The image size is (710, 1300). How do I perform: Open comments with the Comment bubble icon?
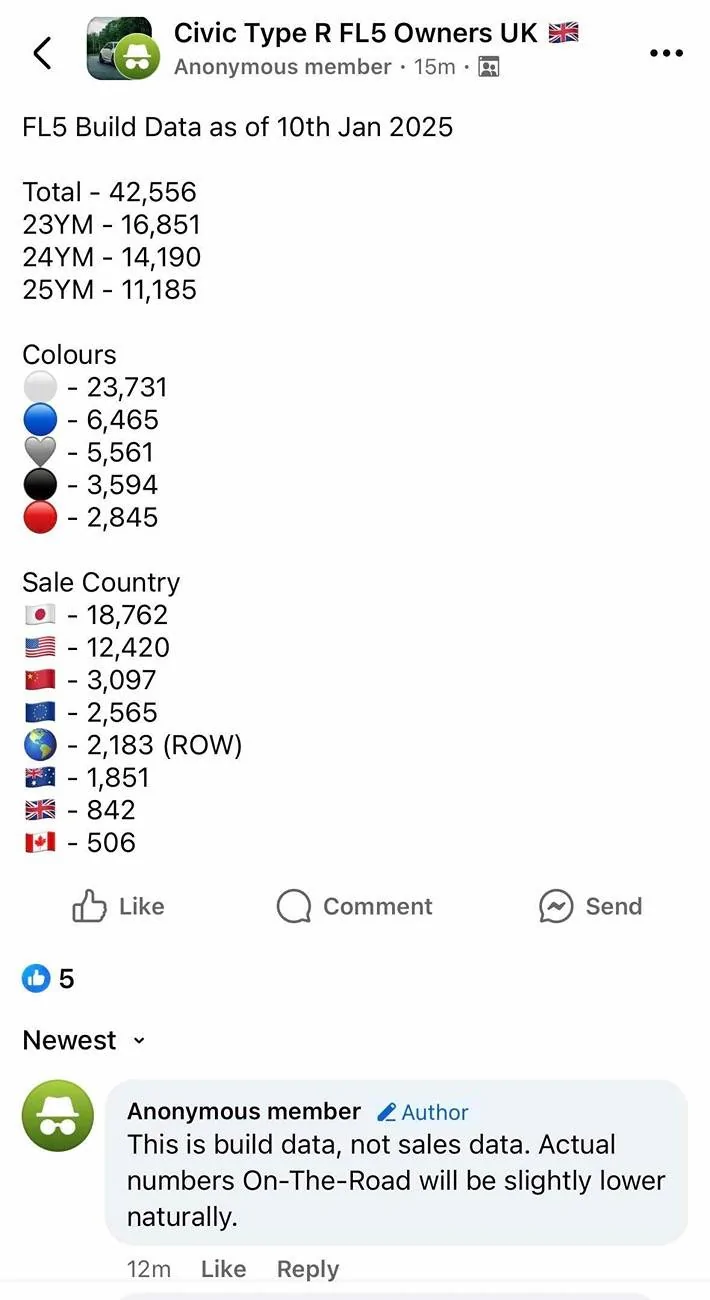pos(292,906)
